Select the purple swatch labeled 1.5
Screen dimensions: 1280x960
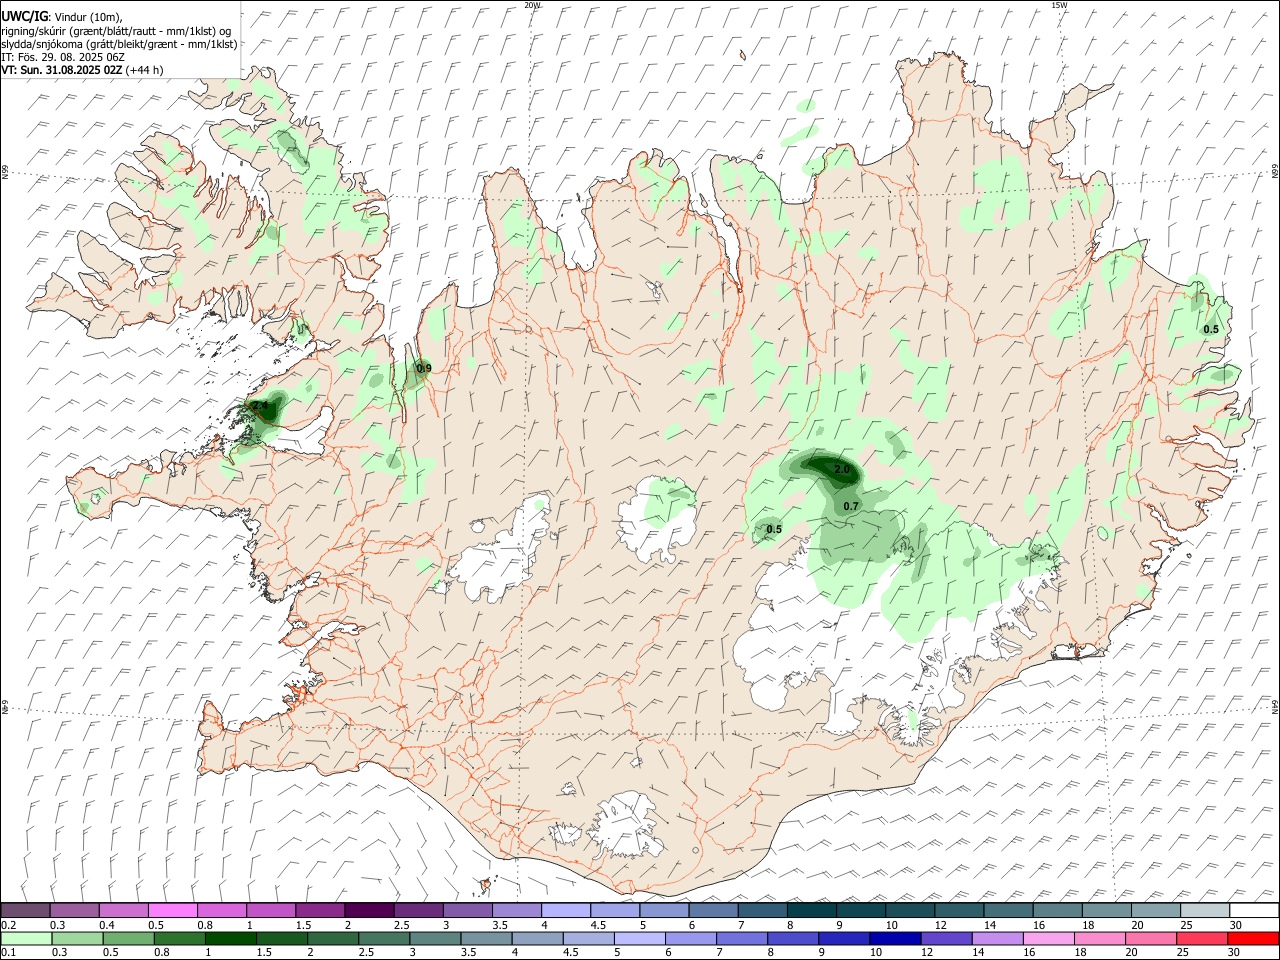coord(320,910)
